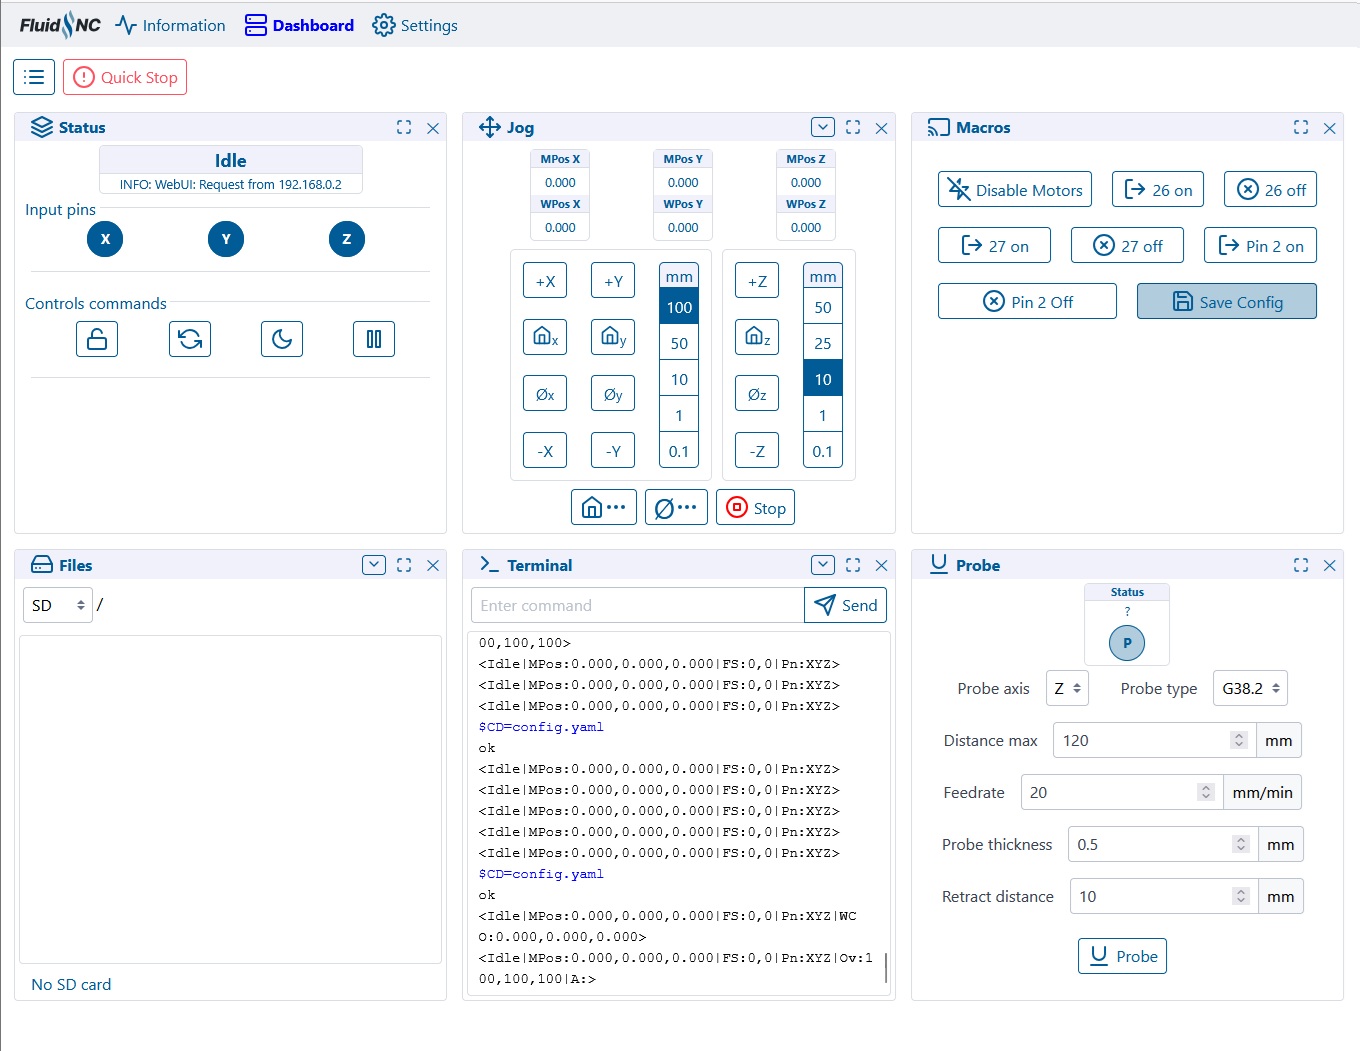1360x1051 pixels.
Task: Click the Enter command terminal field
Action: pyautogui.click(x=637, y=605)
